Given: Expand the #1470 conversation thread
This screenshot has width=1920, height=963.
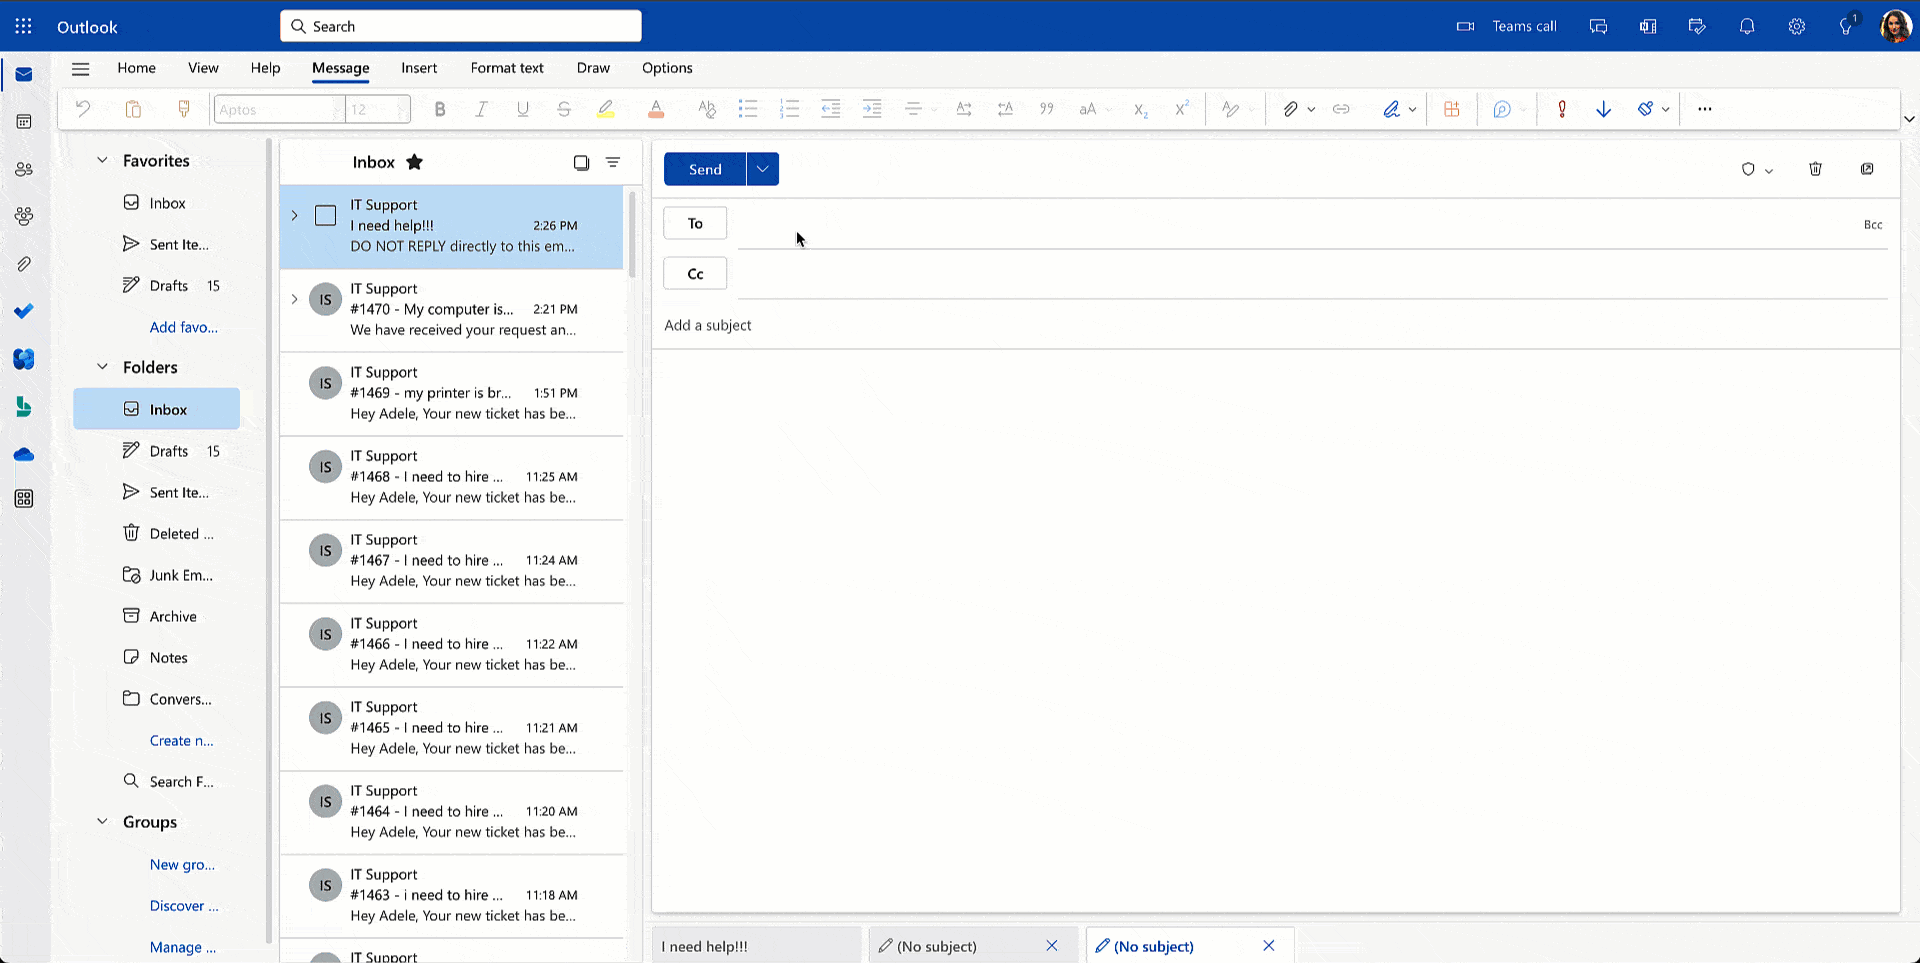Looking at the screenshot, I should pos(294,299).
